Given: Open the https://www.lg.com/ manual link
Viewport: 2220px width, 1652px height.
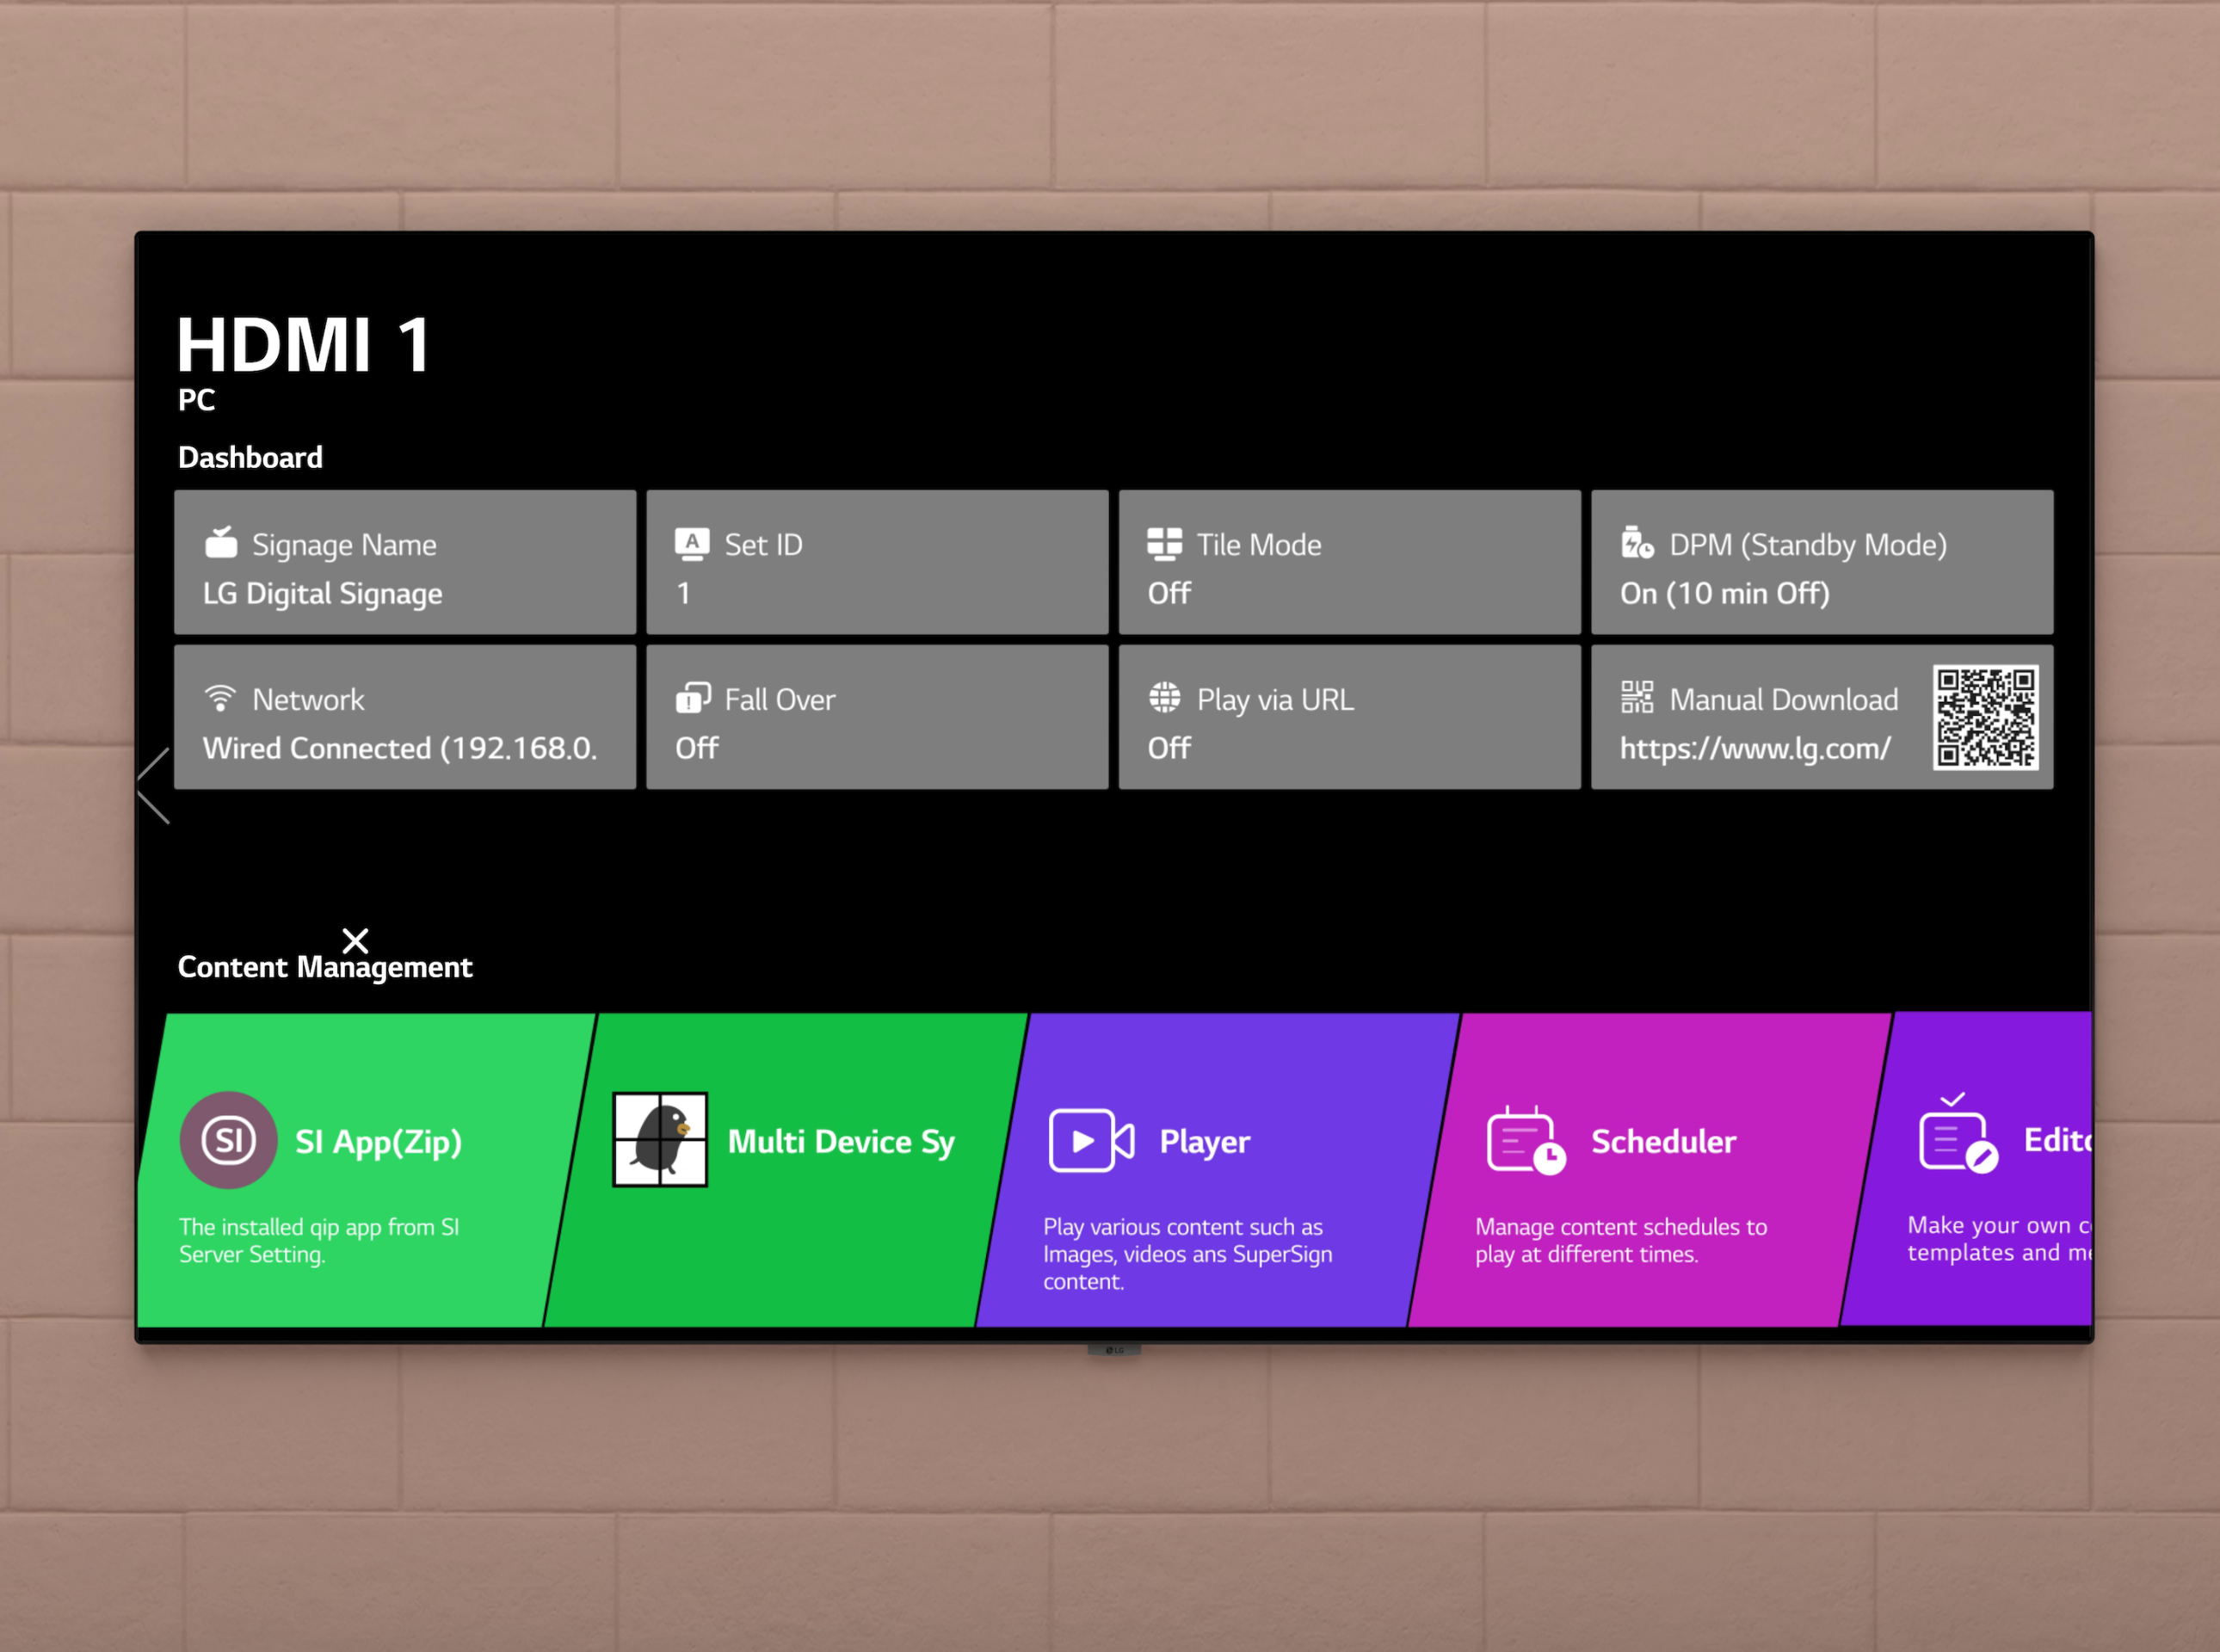Looking at the screenshot, I should [x=1755, y=748].
